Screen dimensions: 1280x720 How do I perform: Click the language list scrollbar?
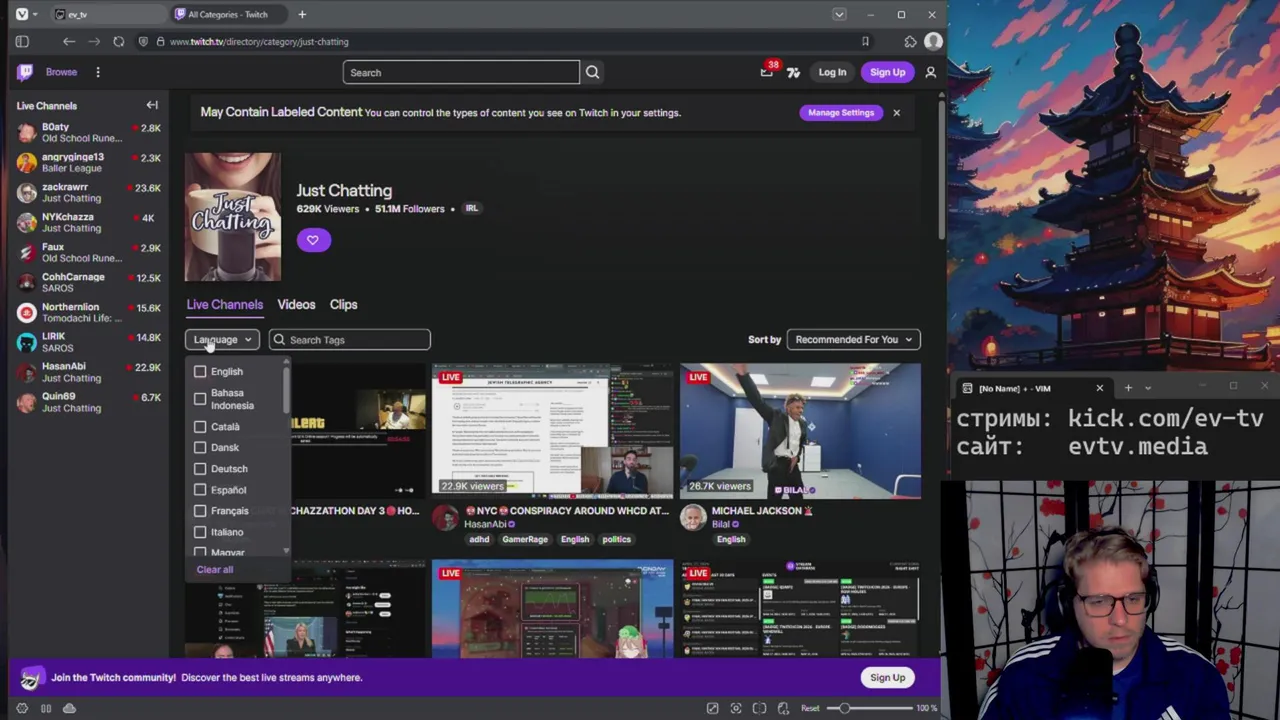[x=286, y=388]
